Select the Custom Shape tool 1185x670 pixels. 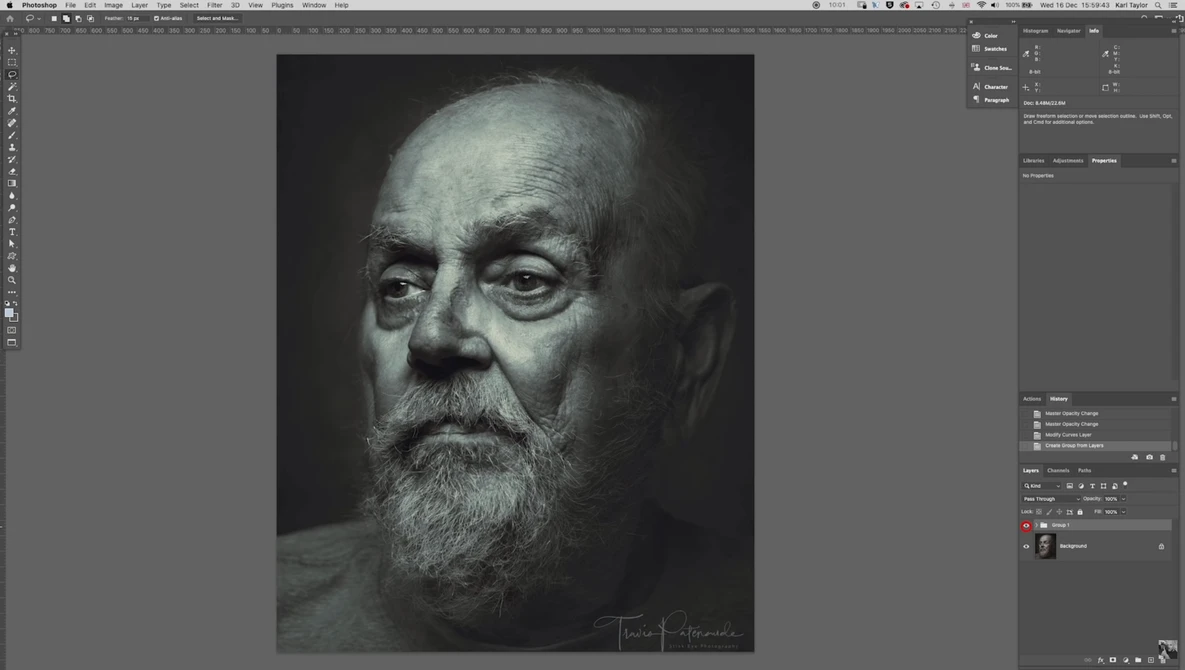[x=12, y=256]
